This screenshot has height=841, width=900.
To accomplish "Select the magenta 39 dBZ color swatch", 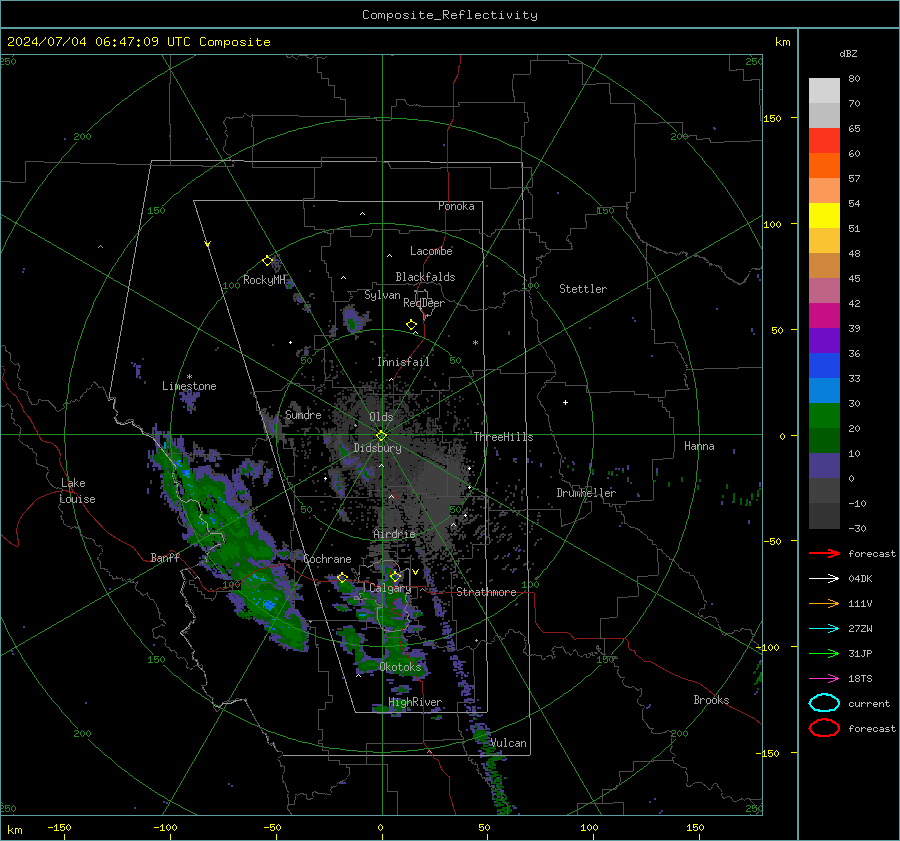I will pyautogui.click(x=824, y=315).
